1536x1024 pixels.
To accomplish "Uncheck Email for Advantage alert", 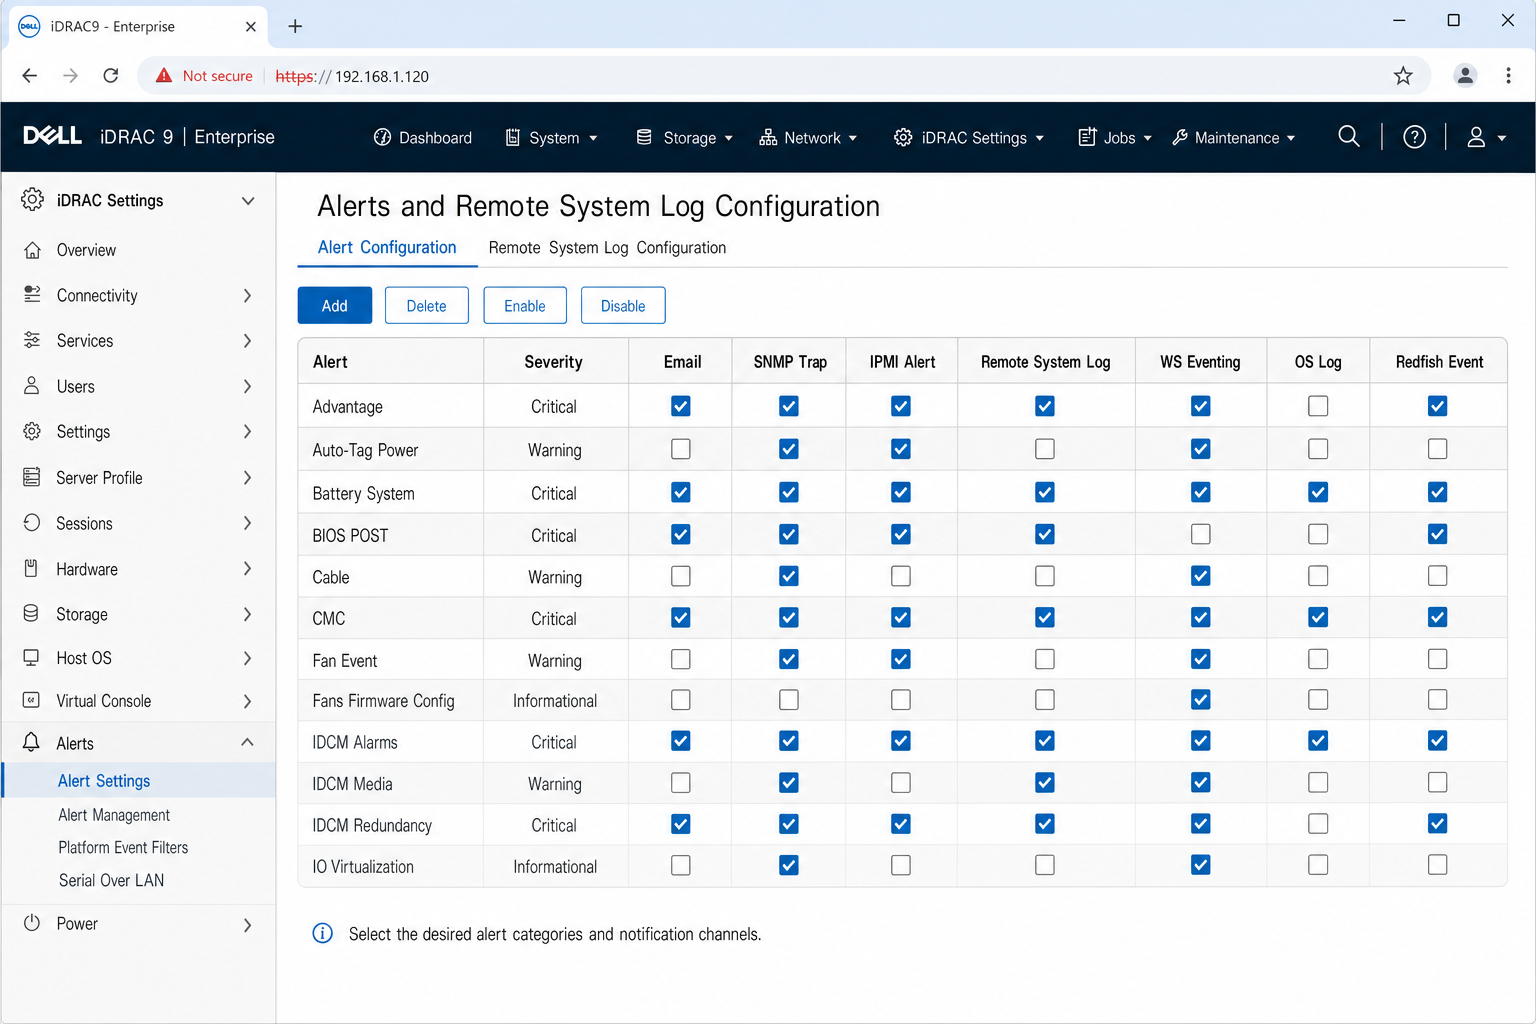I will 681,406.
